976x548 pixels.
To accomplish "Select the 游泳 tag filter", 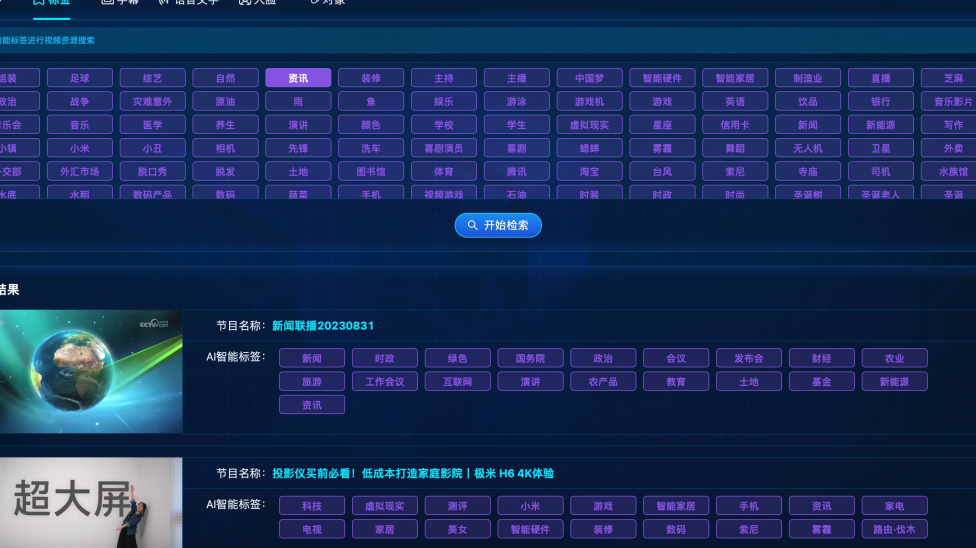I will [517, 101].
